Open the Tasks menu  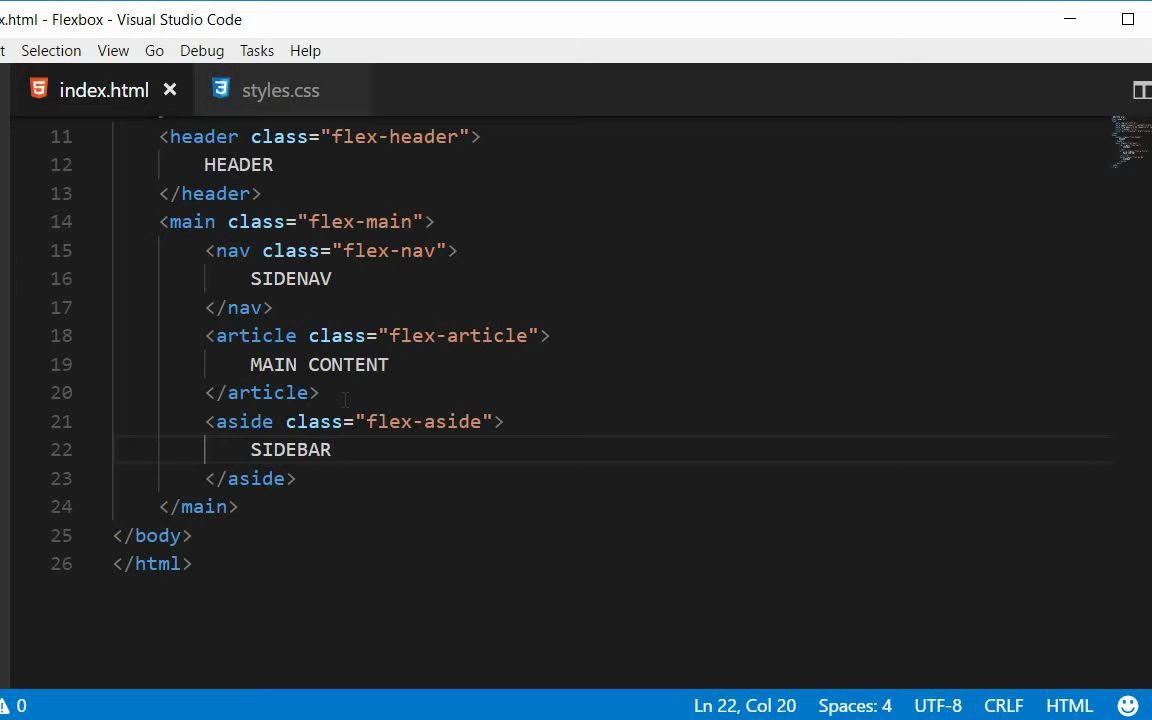coord(256,51)
